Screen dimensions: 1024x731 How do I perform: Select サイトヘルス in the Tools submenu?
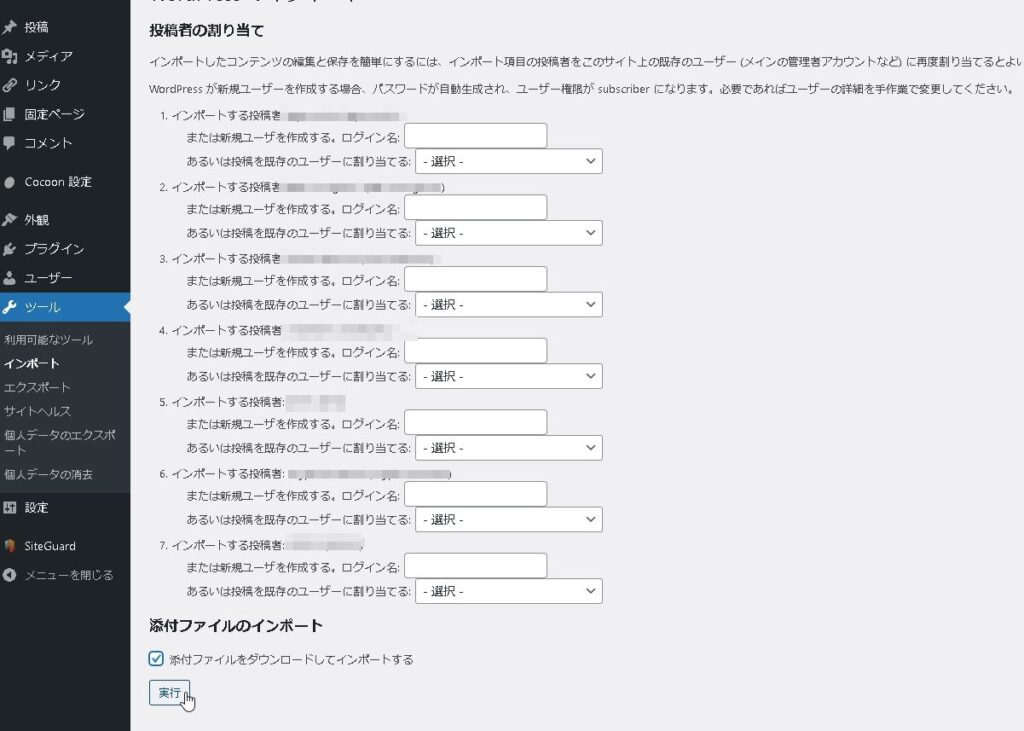pos(38,411)
